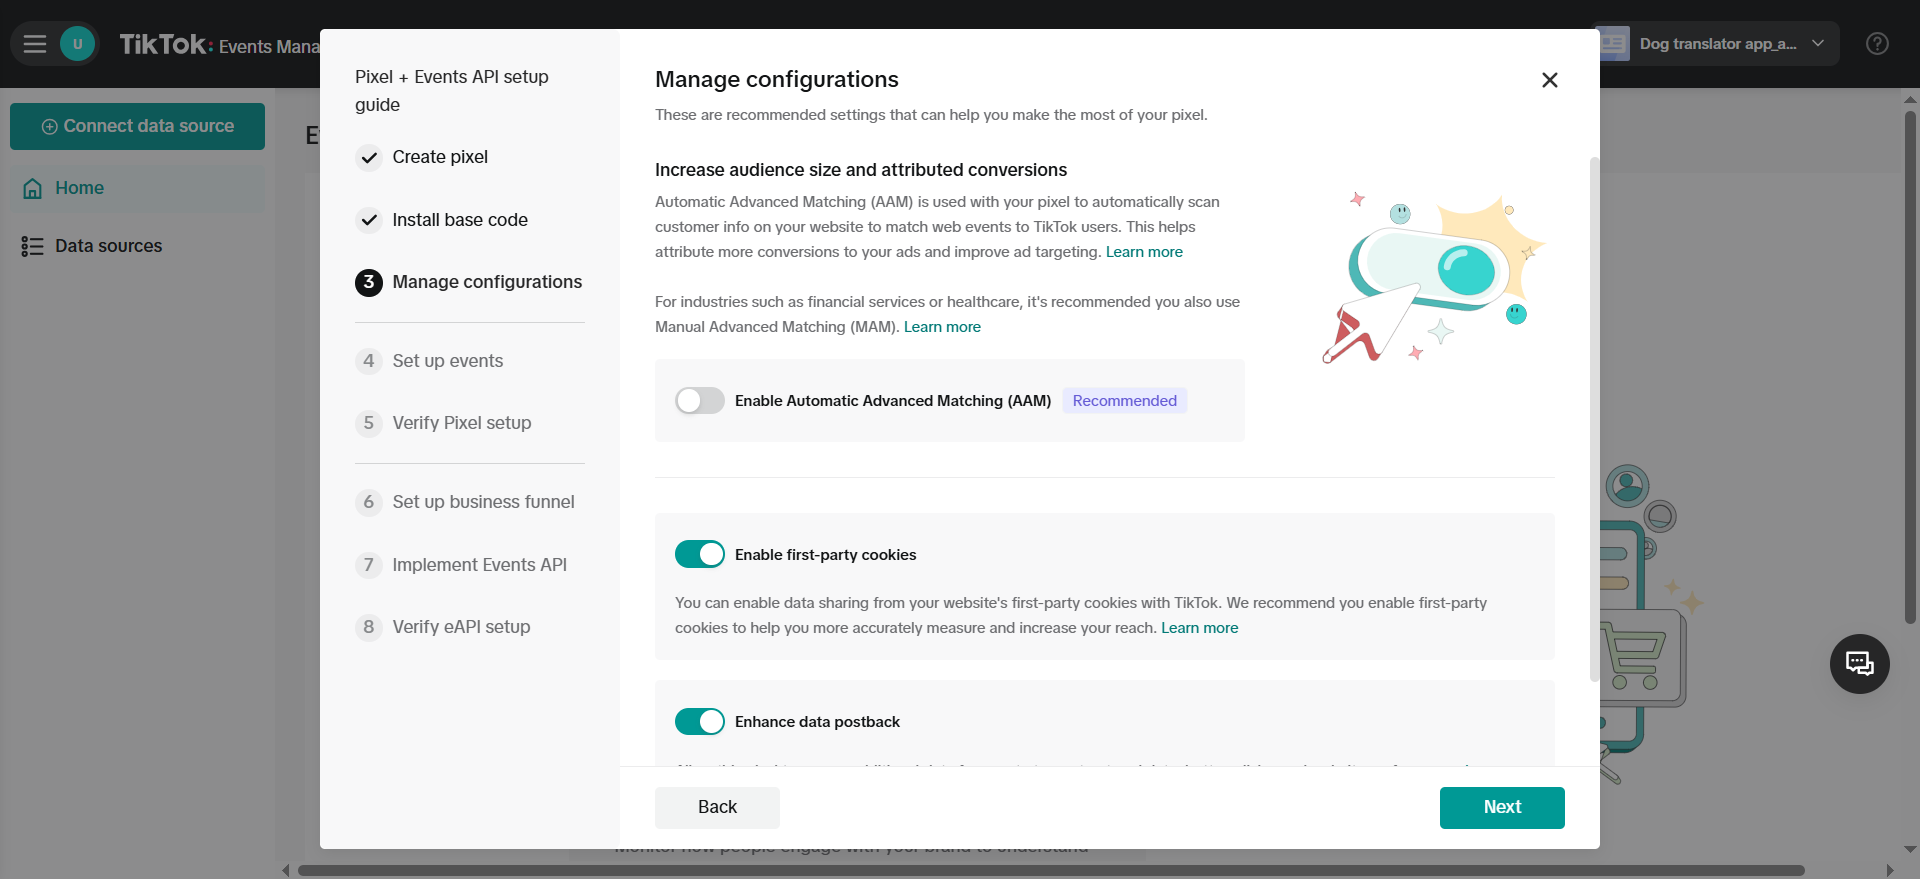Click the Create pixel checkmark icon

pyautogui.click(x=369, y=157)
